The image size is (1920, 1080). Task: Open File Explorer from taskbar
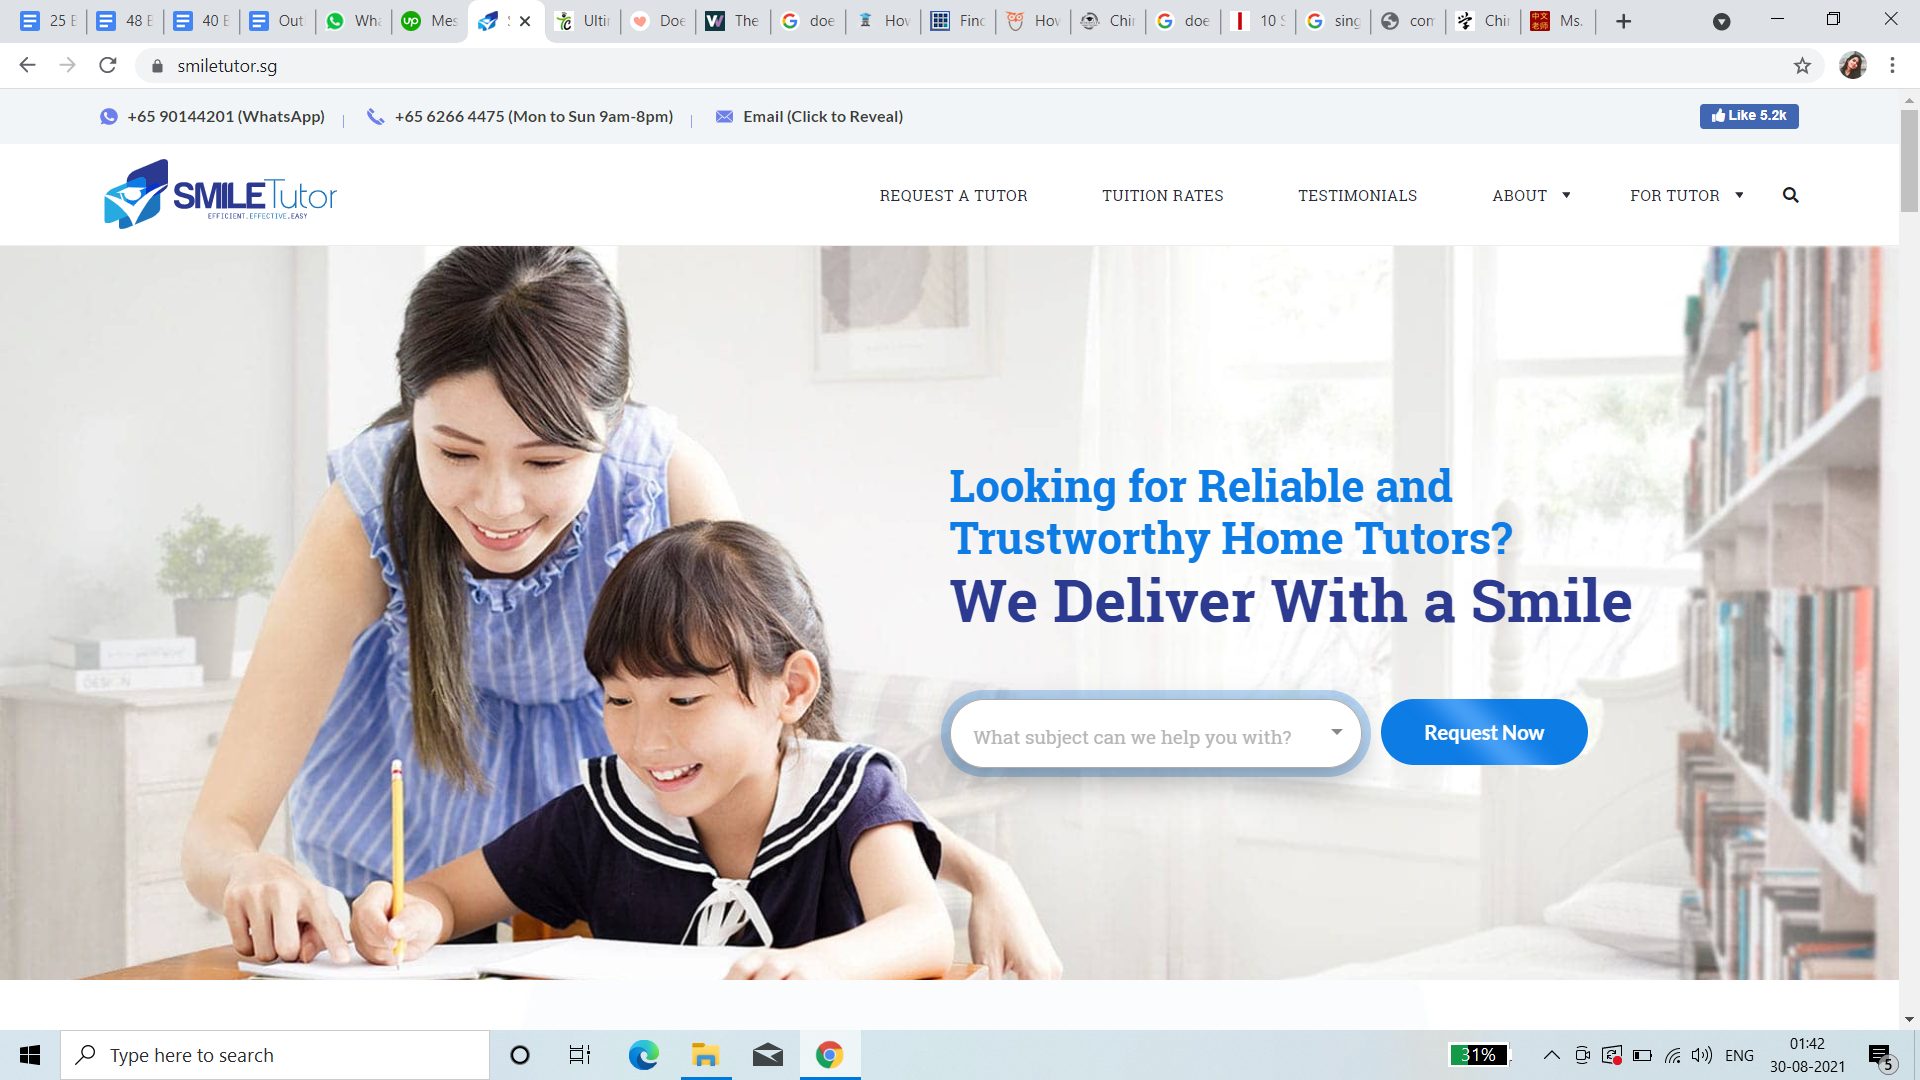705,1055
